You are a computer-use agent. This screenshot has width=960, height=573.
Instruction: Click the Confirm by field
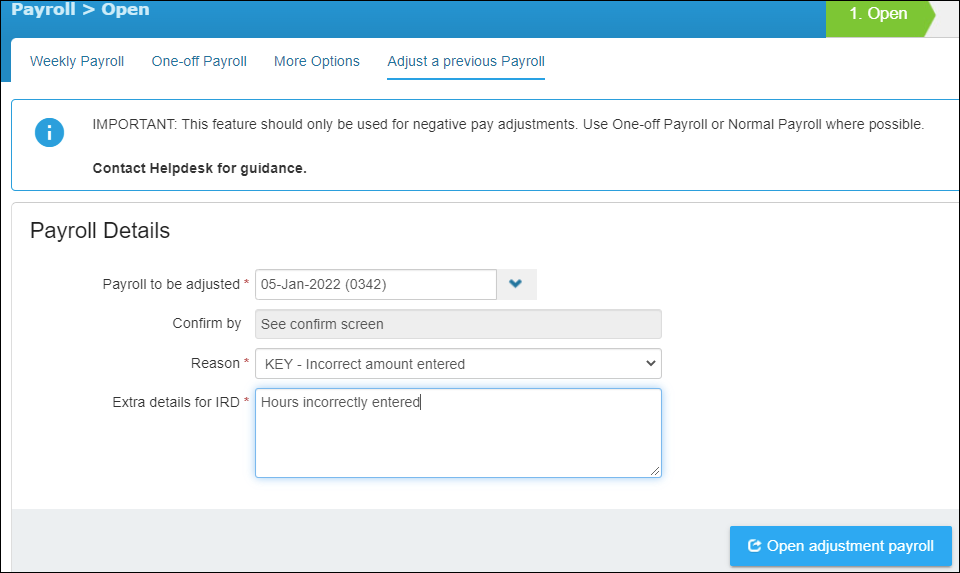point(458,324)
